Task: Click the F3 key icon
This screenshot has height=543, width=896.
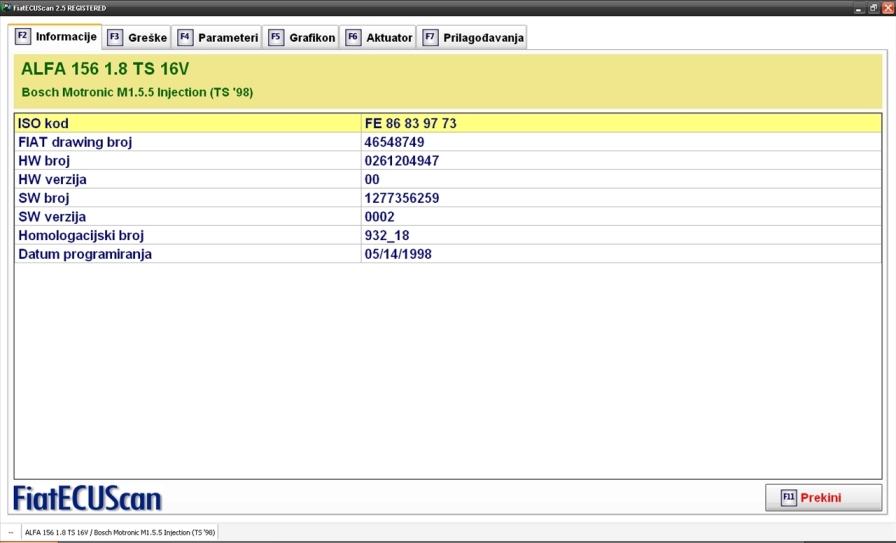Action: click(114, 38)
